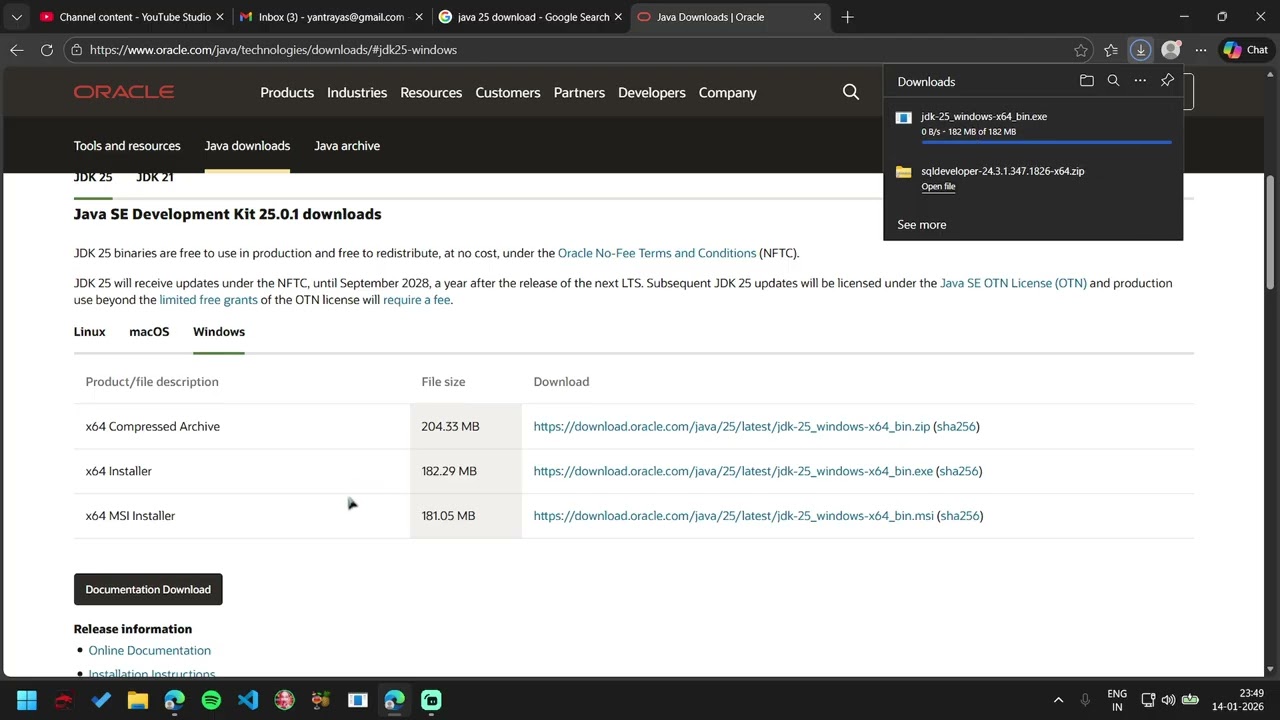This screenshot has height=720, width=1280.
Task: Open the Developers menu
Action: (652, 92)
